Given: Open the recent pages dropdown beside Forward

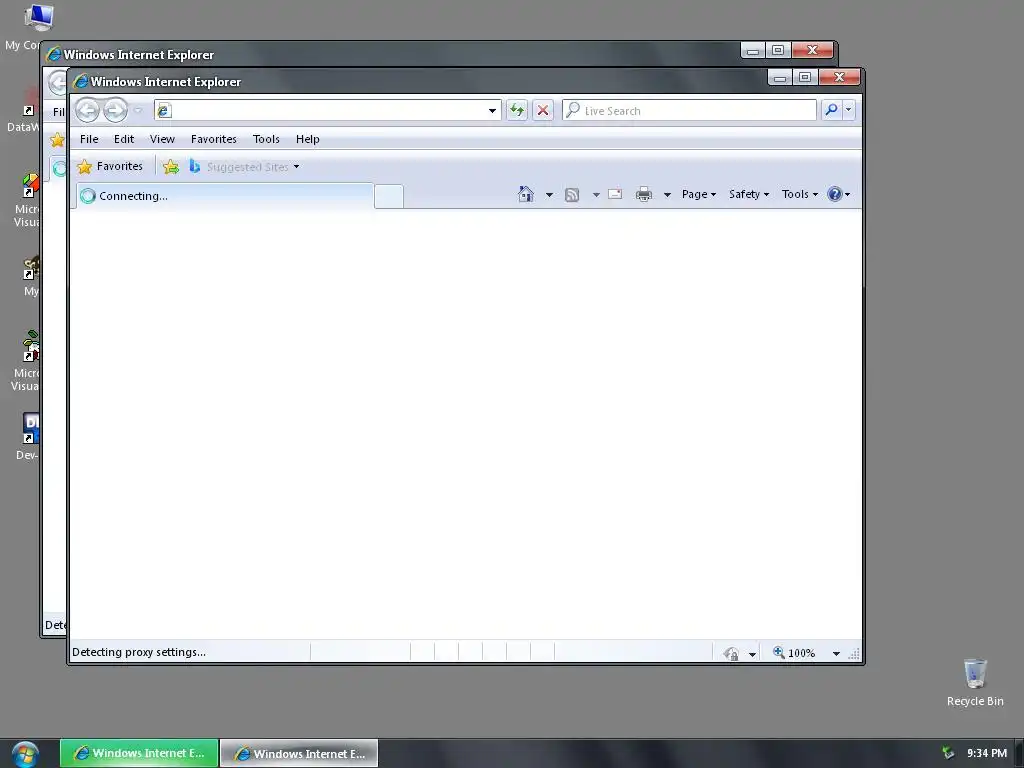Looking at the screenshot, I should (x=138, y=110).
